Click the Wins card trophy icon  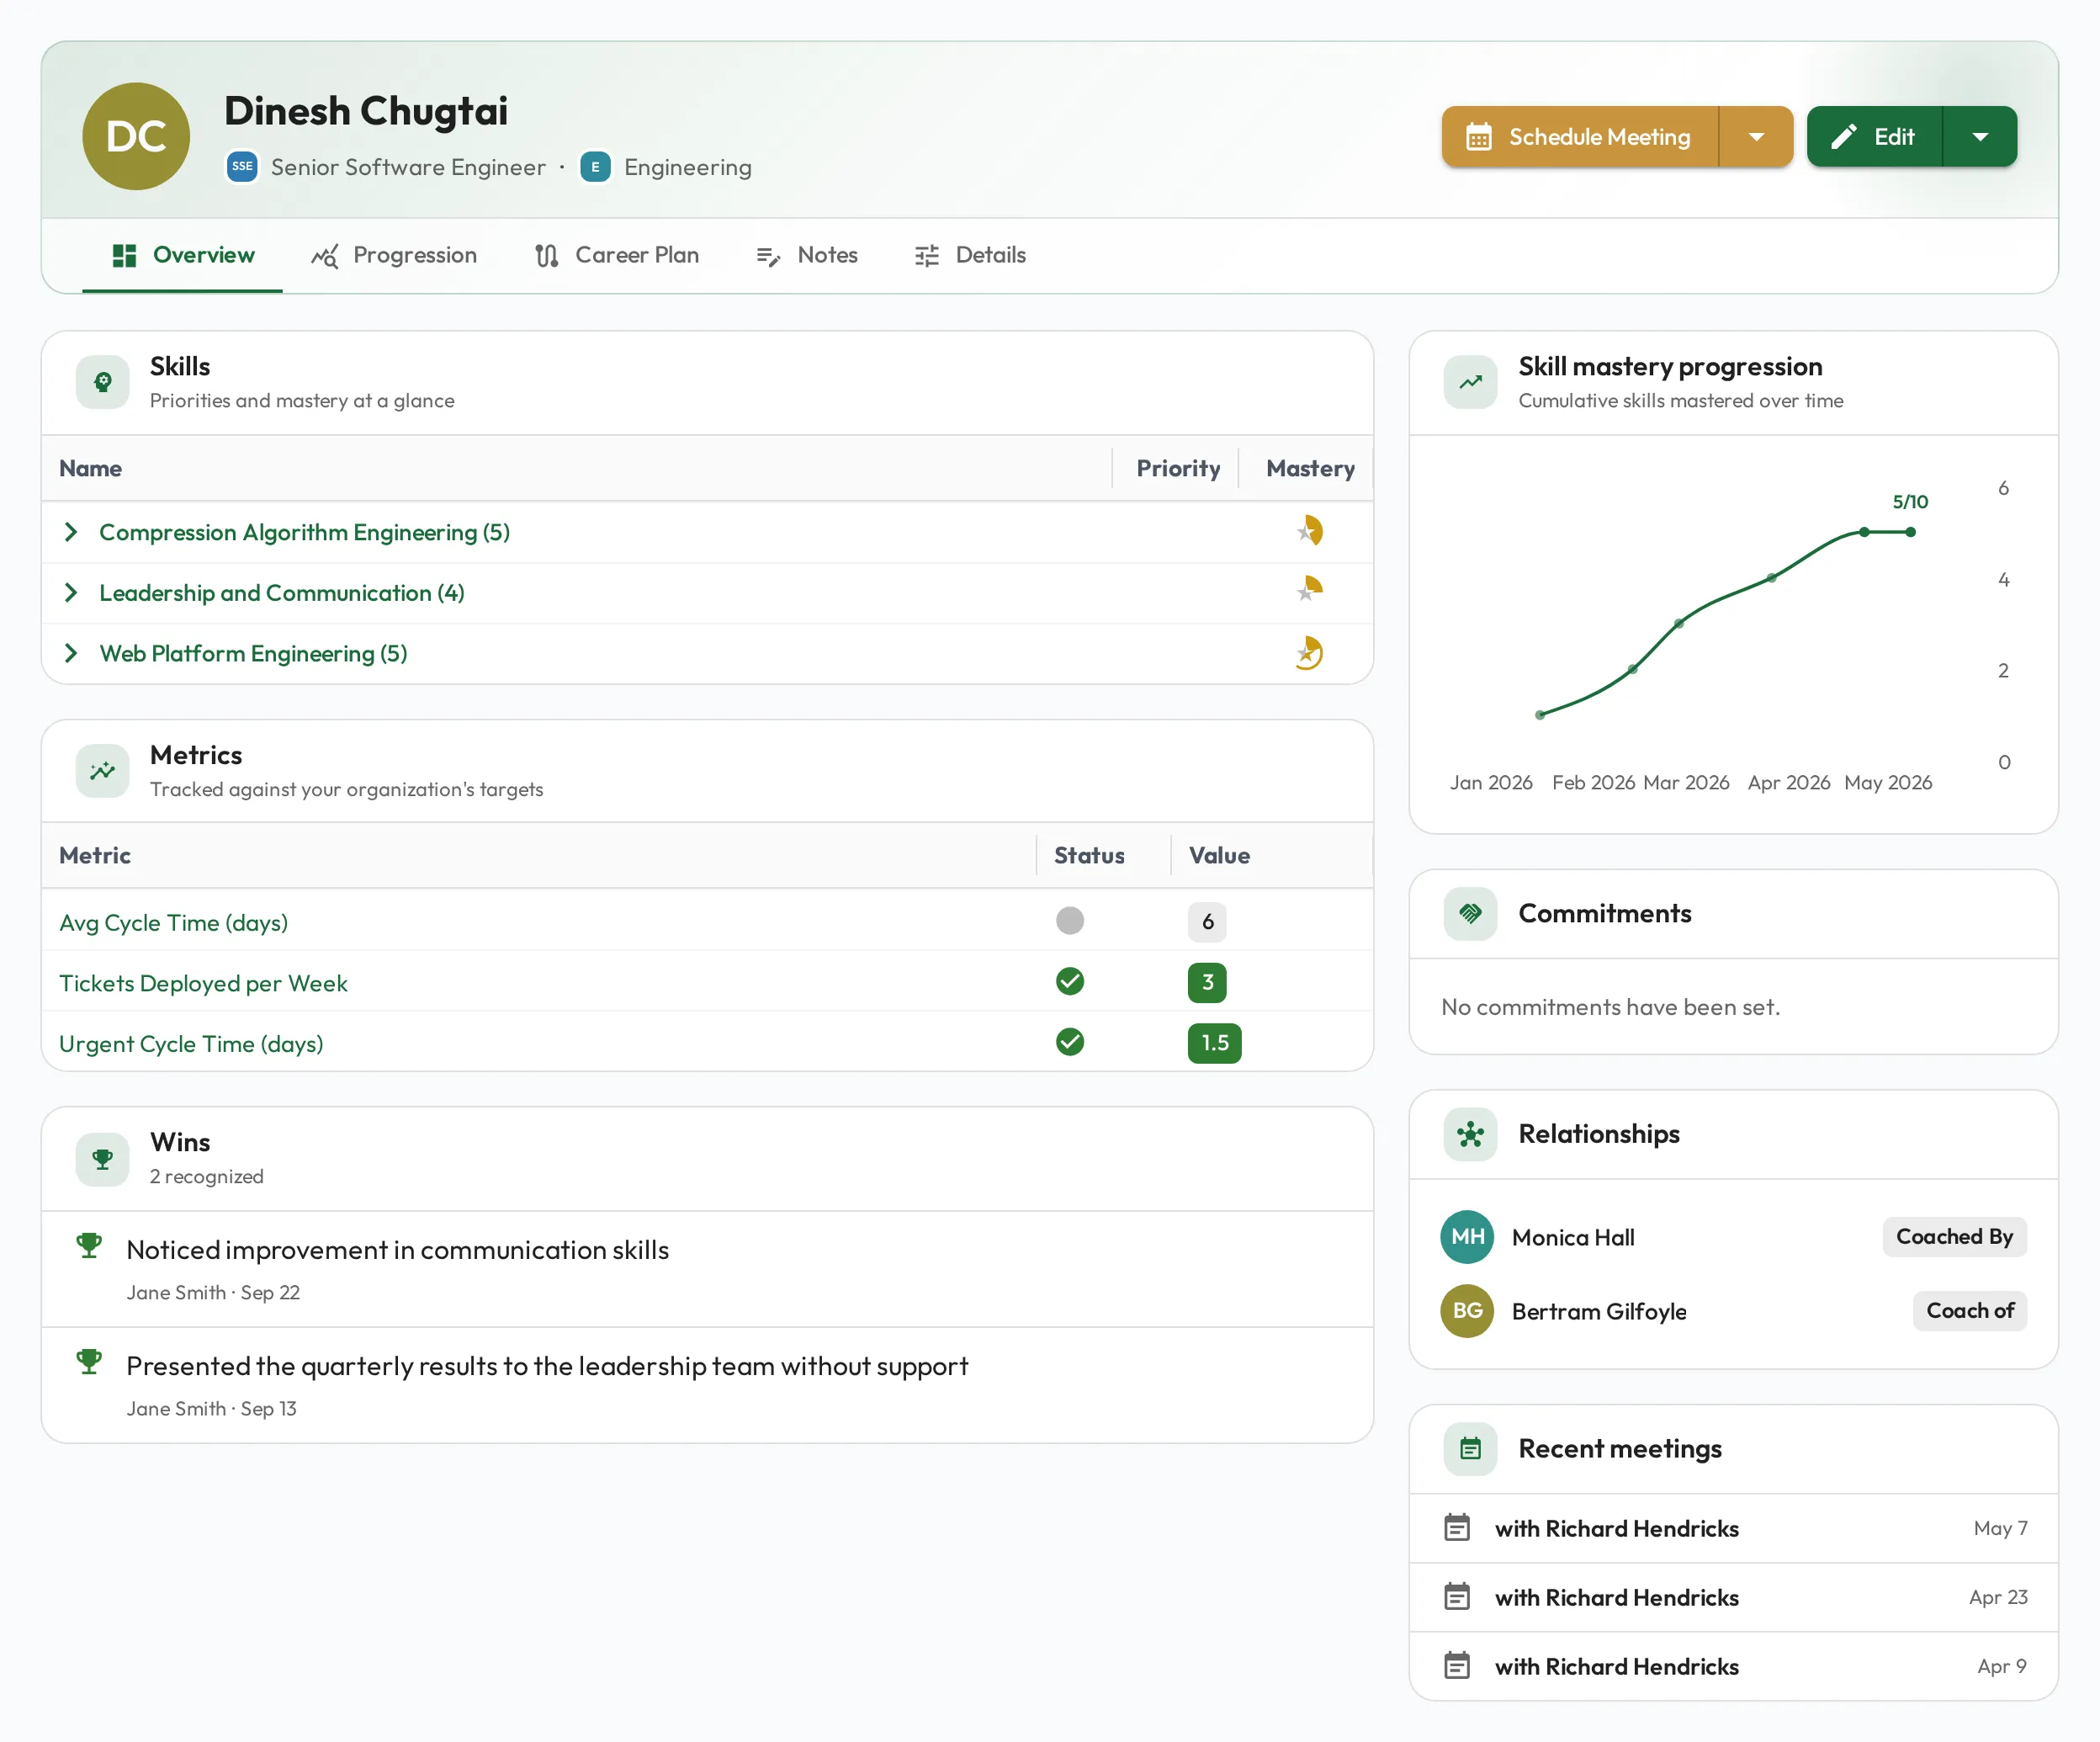coord(103,1159)
